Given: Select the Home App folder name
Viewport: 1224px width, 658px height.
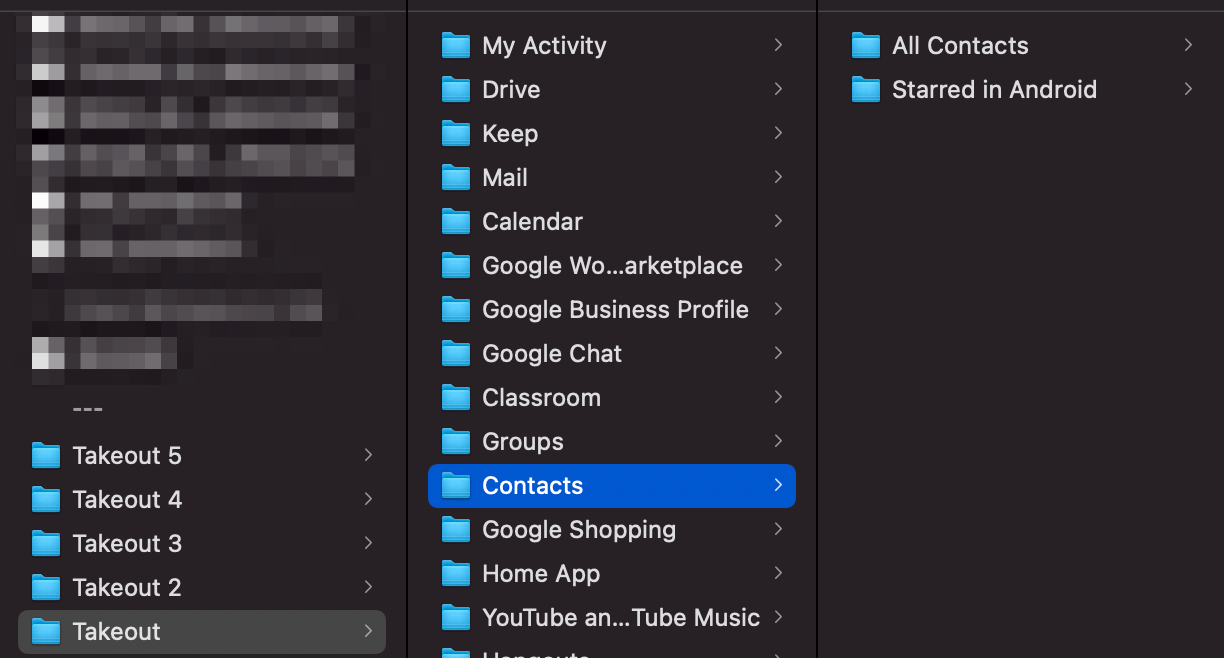Looking at the screenshot, I should pos(541,574).
